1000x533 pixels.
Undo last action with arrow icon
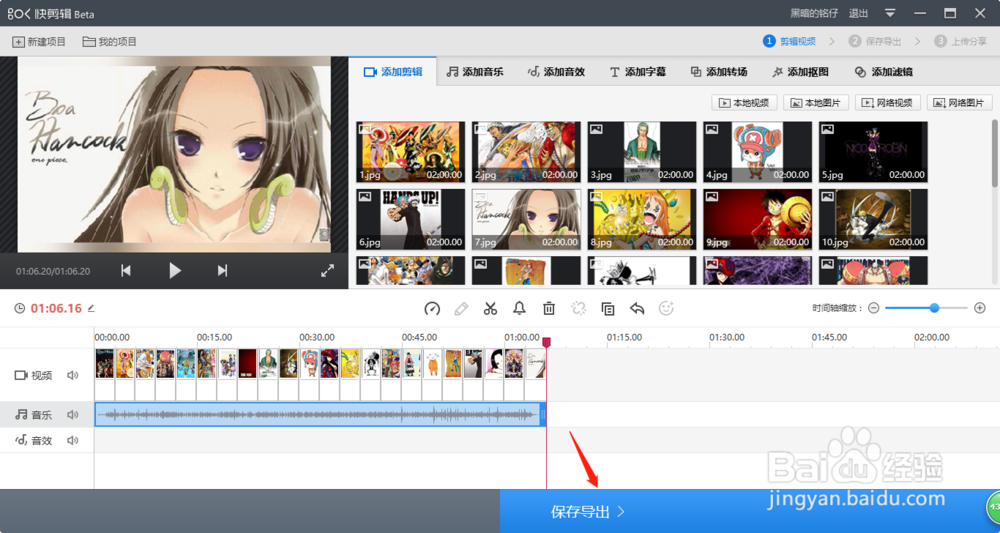(x=637, y=309)
